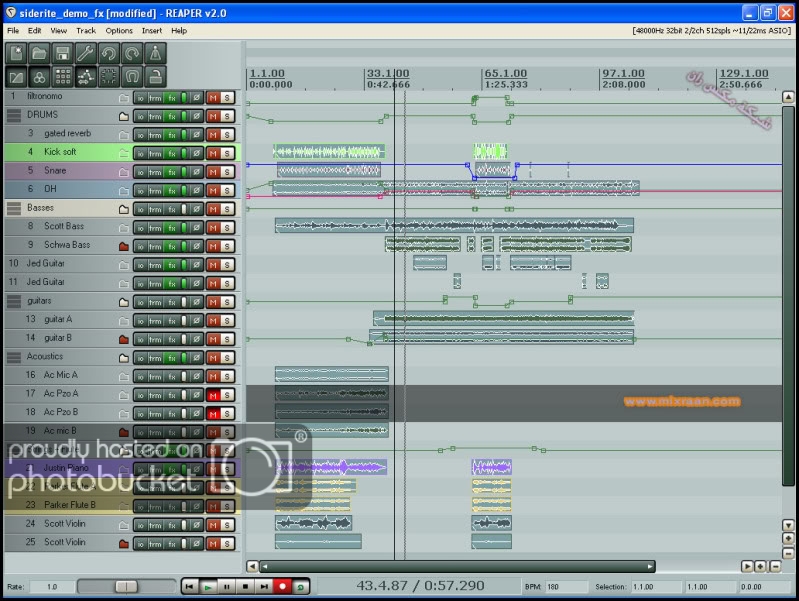Toggle snap magnet icon
Image resolution: width=799 pixels, height=601 pixels.
point(132,76)
